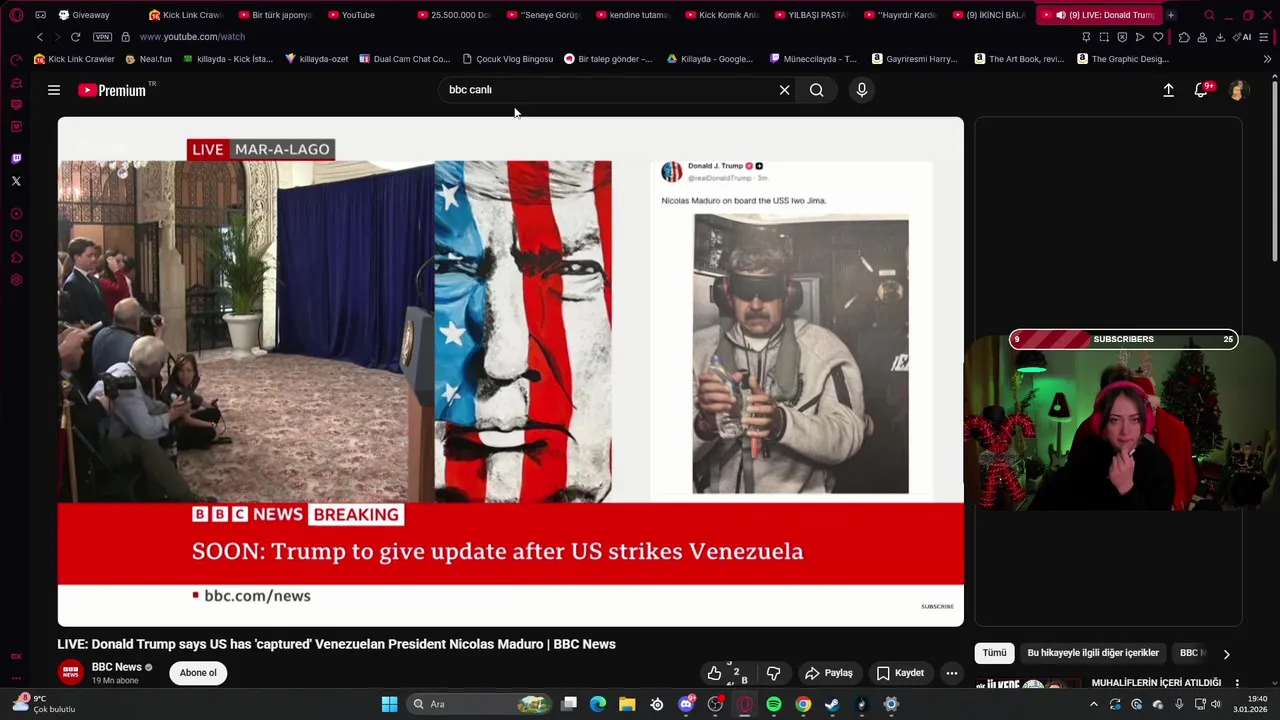Open Aria AI from the toolbar
The height and width of the screenshot is (720, 1280).
pyautogui.click(x=1243, y=37)
